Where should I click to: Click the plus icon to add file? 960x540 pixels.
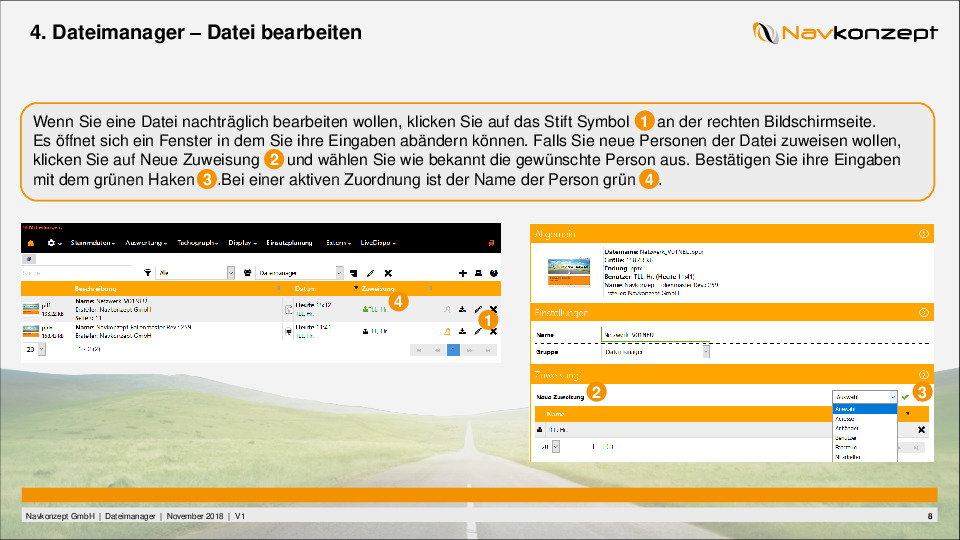tap(463, 272)
